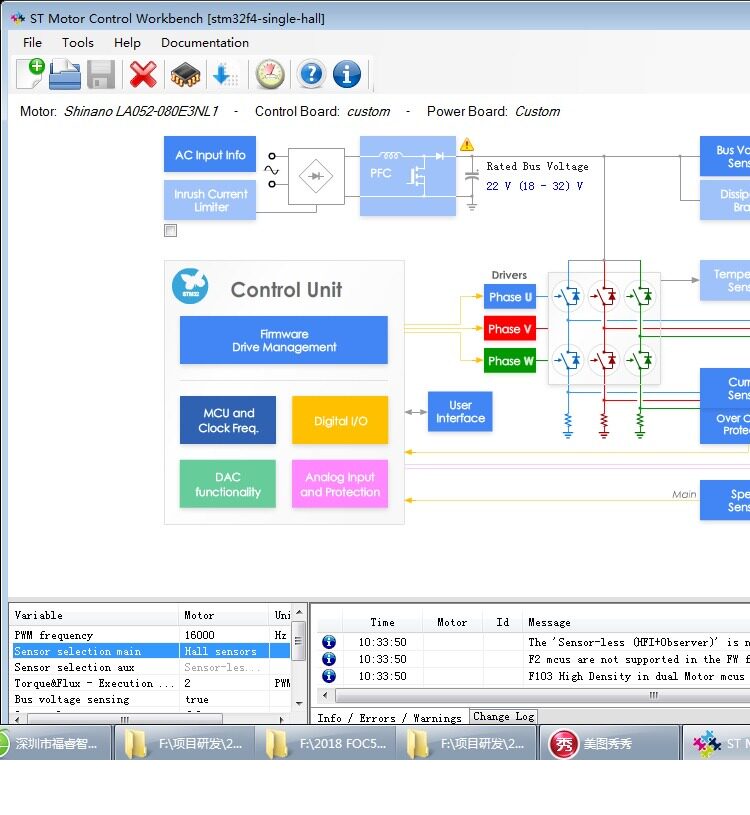Select the Sensor selection main row
This screenshot has height=815, width=750.
151,651
